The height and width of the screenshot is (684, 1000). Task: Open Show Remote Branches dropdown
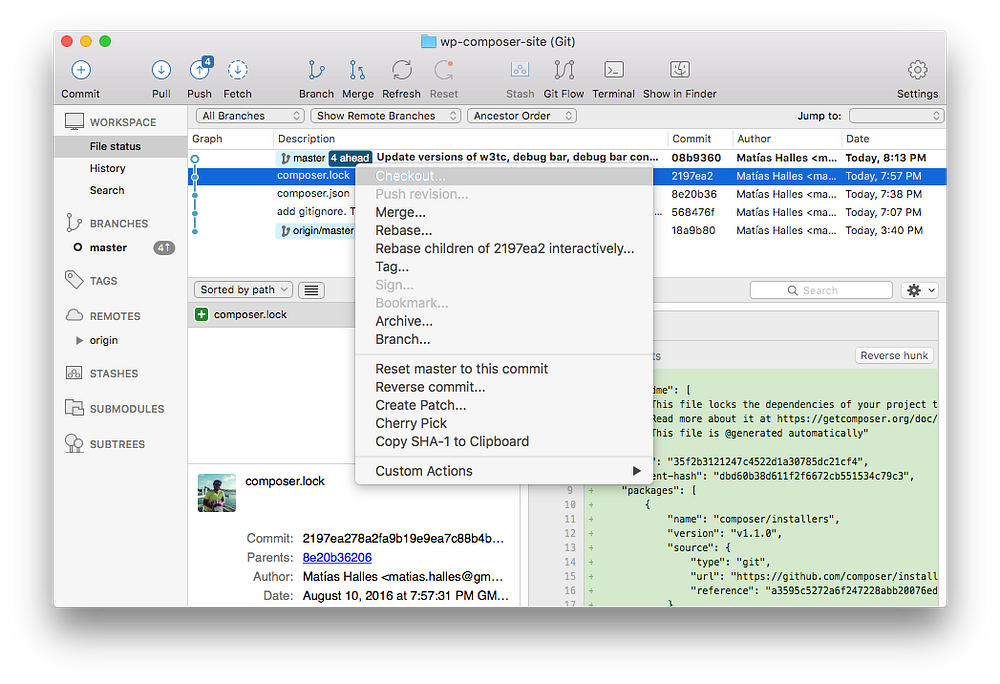click(385, 116)
